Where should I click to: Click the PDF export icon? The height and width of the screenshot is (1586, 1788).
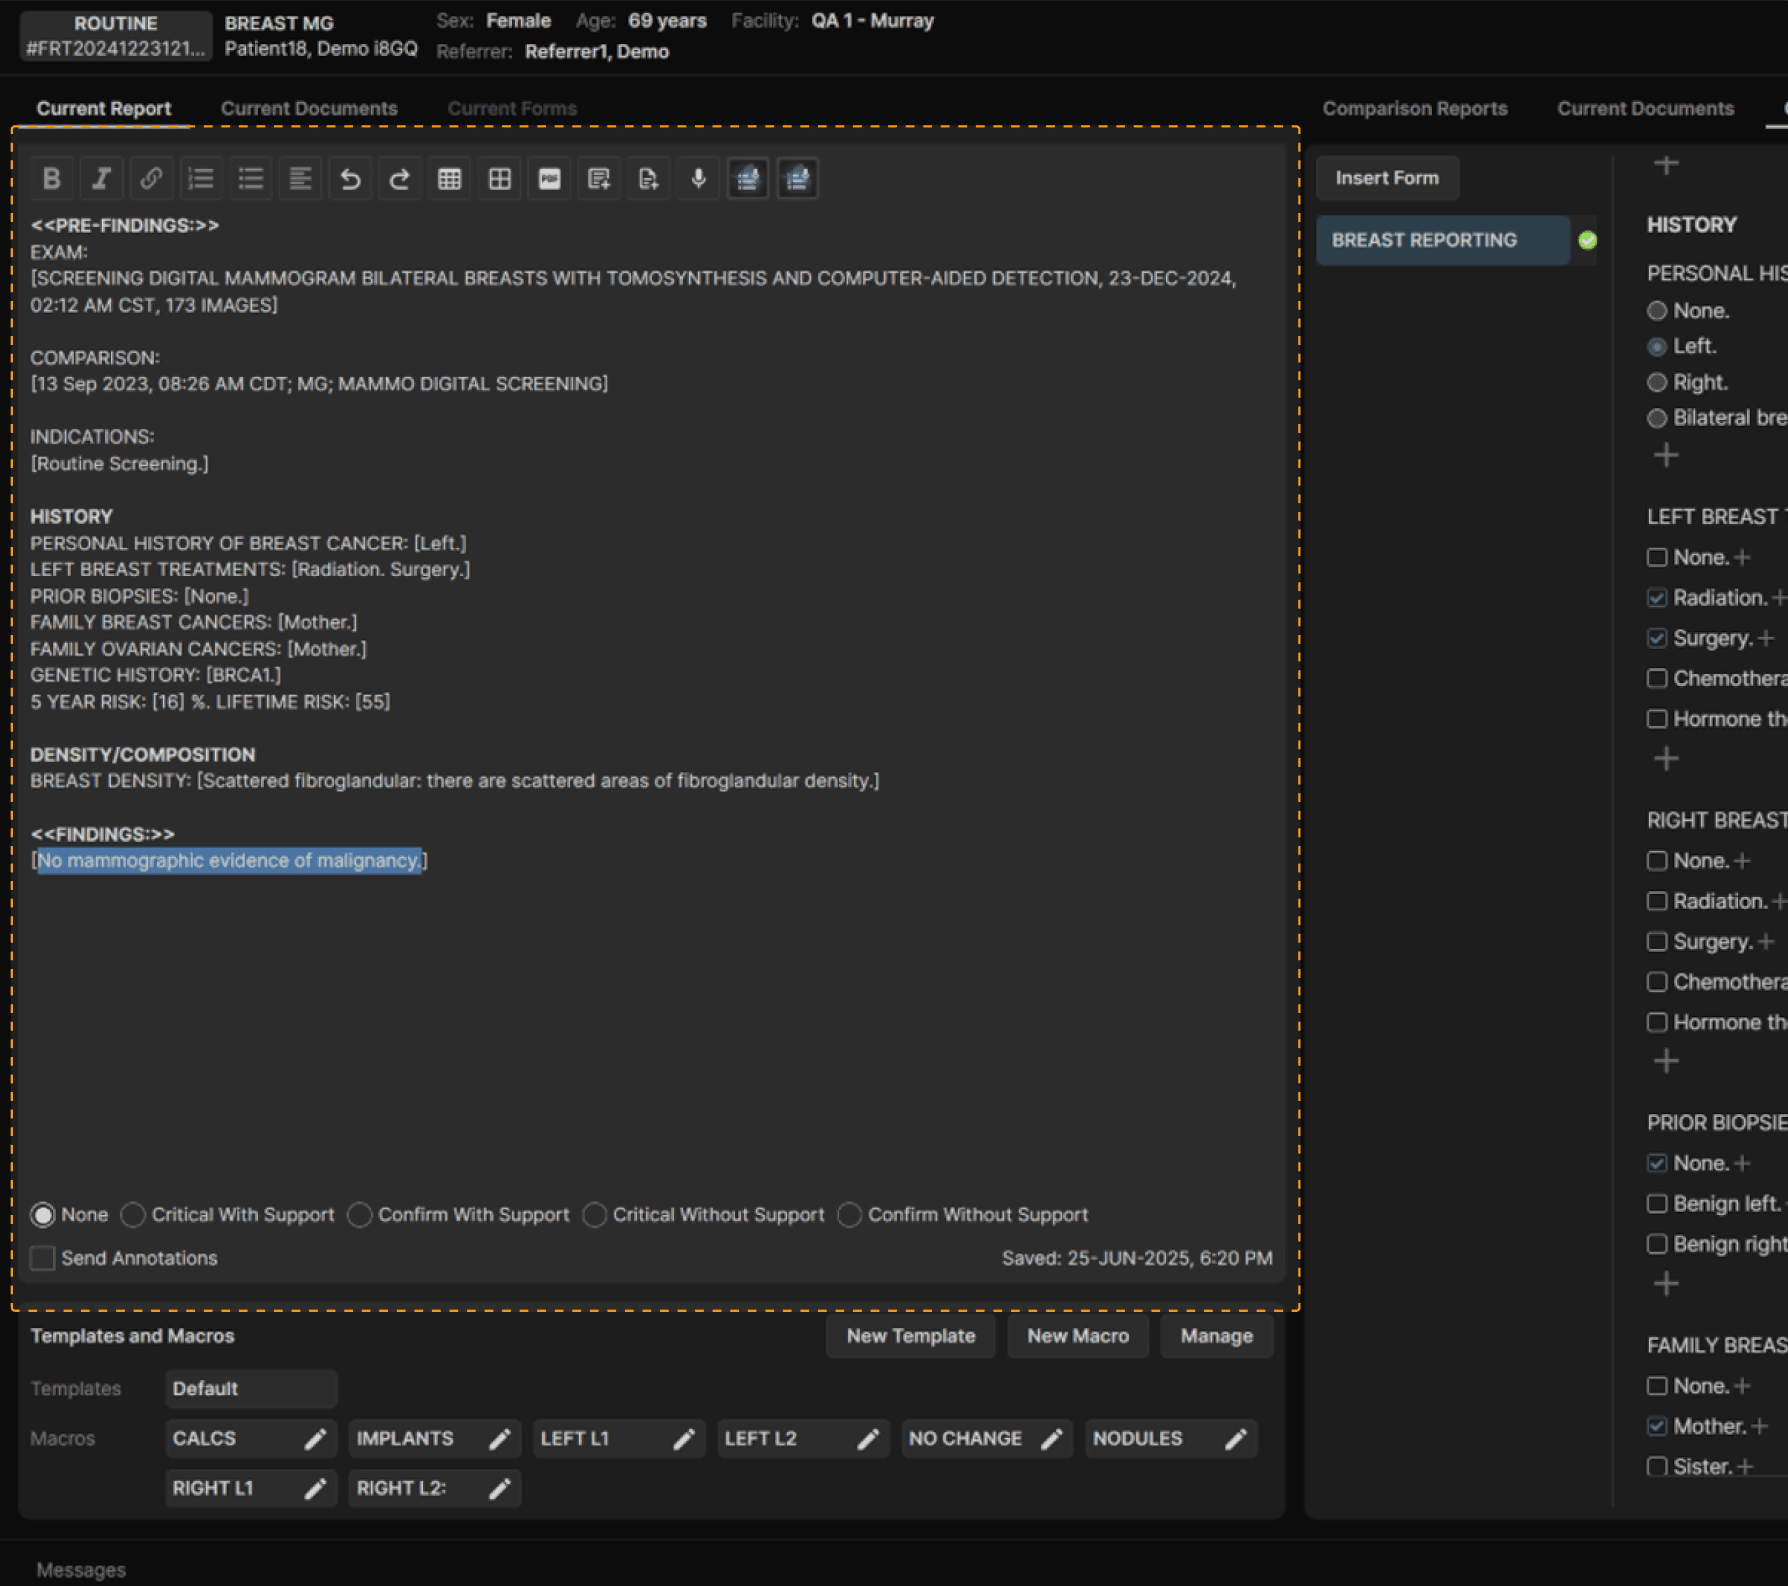point(549,179)
